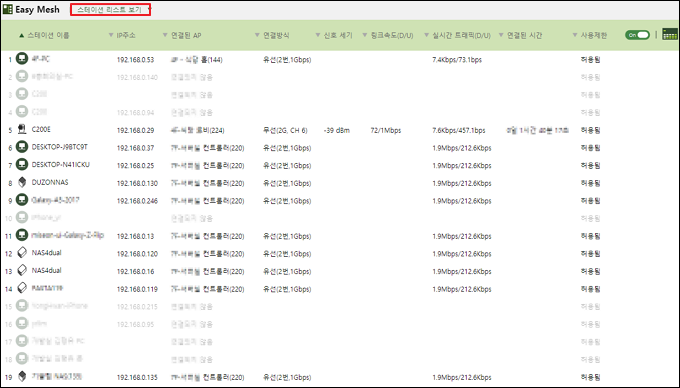Open the 신호 세기 column sort arrow
Image resolution: width=680 pixels, height=388 pixels.
(x=317, y=36)
